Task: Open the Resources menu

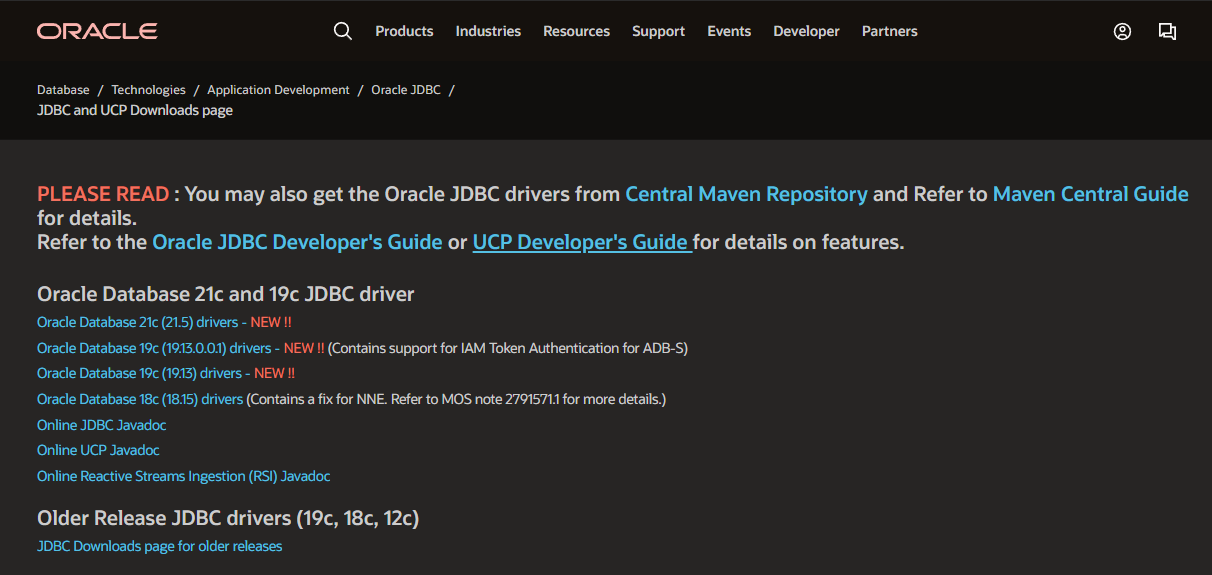Action: 576,31
